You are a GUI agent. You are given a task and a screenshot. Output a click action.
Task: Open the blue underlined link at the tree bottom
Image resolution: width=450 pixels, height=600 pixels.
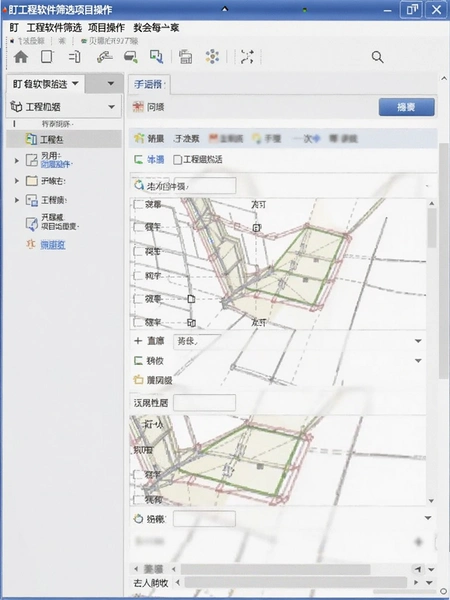(x=53, y=245)
